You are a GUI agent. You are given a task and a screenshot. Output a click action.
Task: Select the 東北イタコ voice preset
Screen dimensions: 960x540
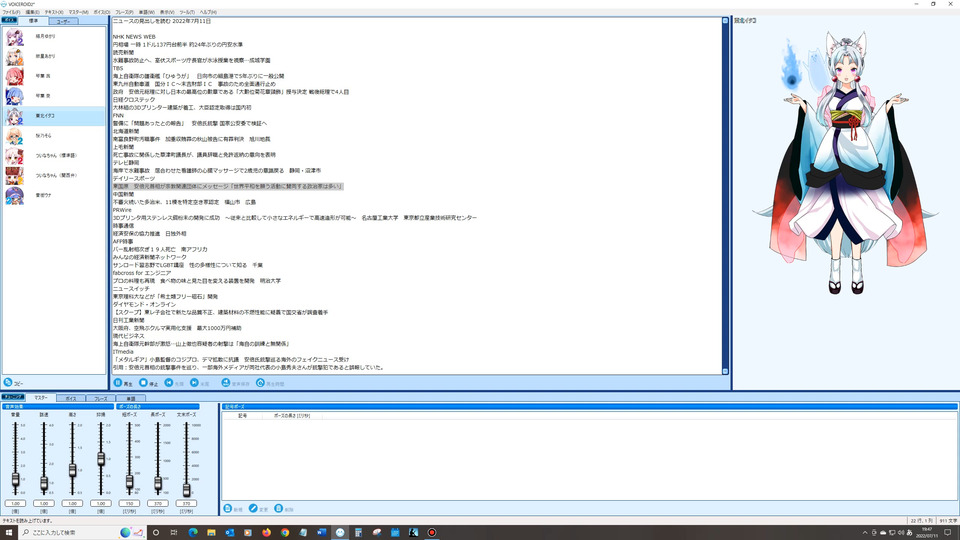(54, 116)
